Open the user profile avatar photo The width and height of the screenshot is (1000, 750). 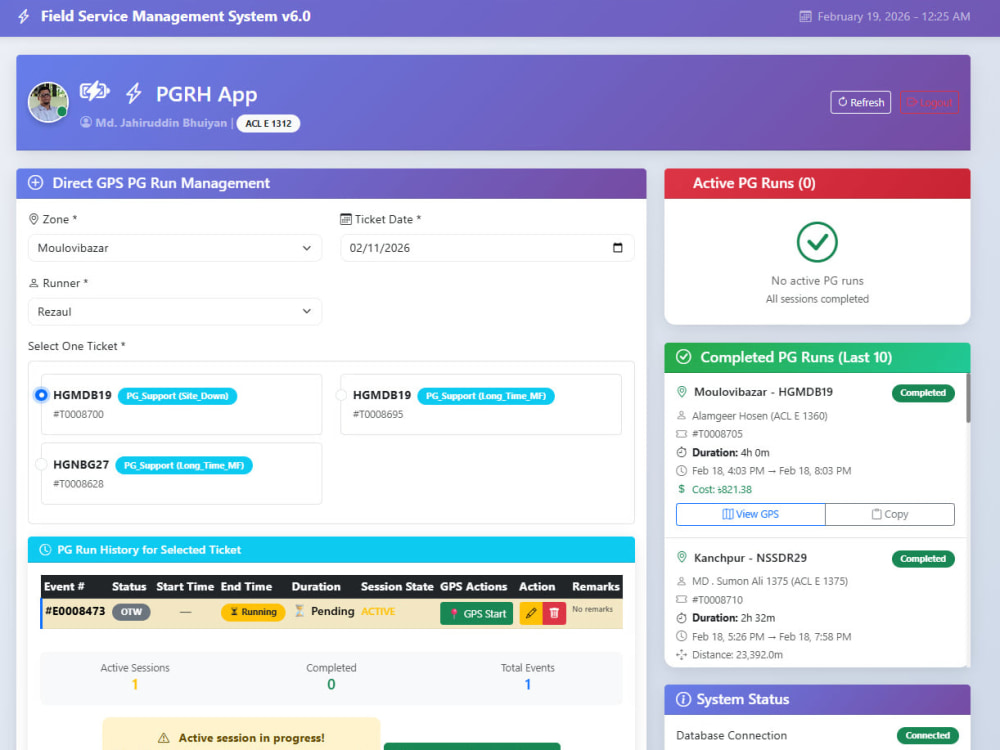pyautogui.click(x=48, y=102)
